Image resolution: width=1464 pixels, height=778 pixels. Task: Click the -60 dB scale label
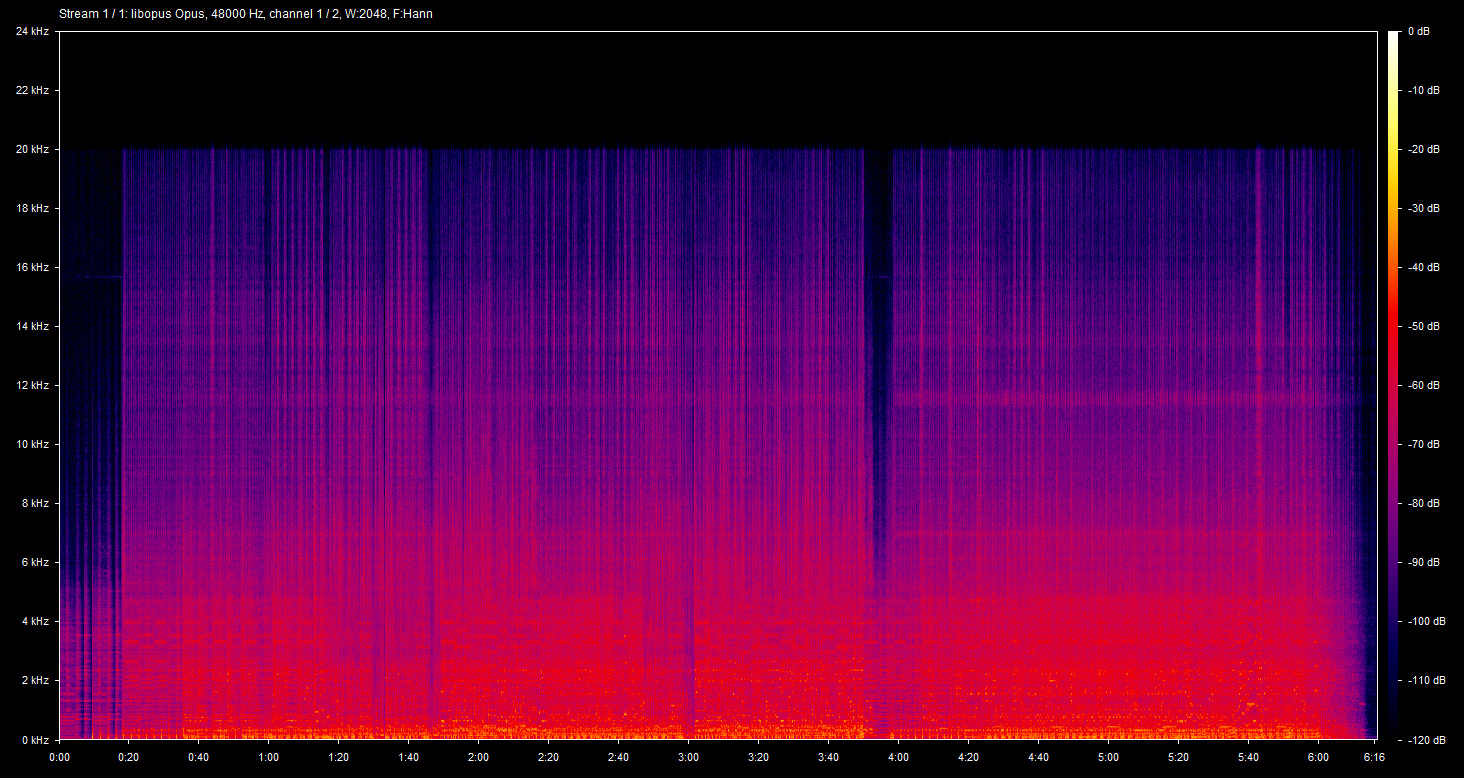[1423, 385]
